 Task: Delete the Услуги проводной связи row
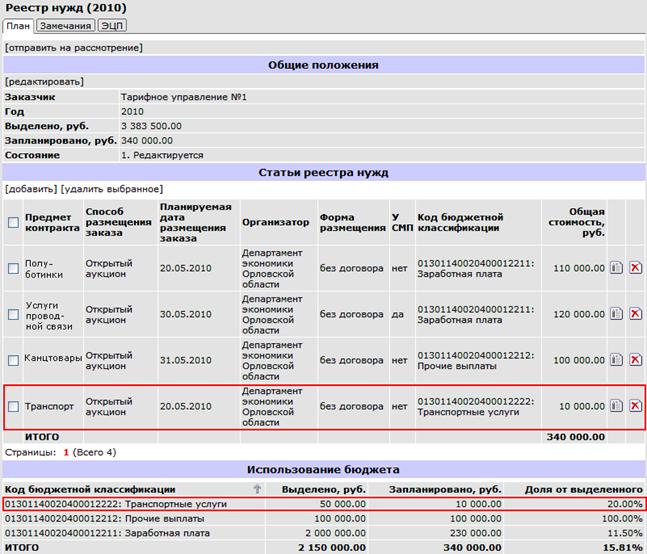tap(635, 314)
